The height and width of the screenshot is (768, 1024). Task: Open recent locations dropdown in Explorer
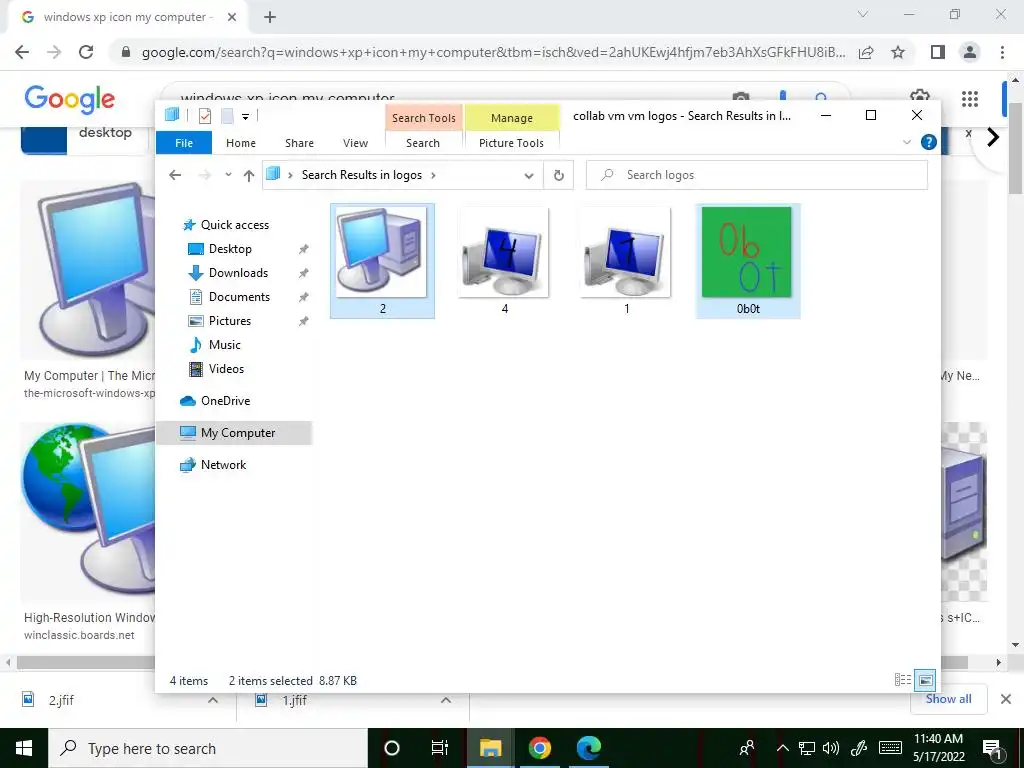coord(228,175)
